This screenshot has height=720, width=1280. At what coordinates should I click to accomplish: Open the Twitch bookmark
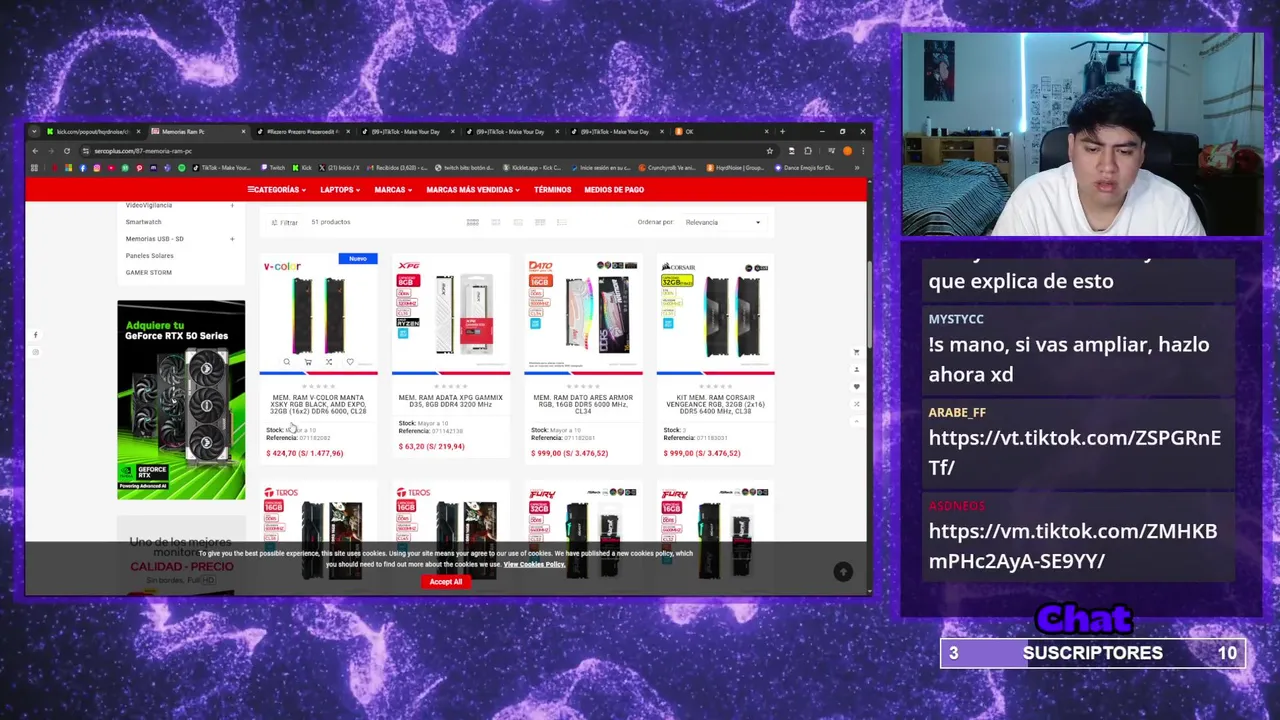(273, 168)
